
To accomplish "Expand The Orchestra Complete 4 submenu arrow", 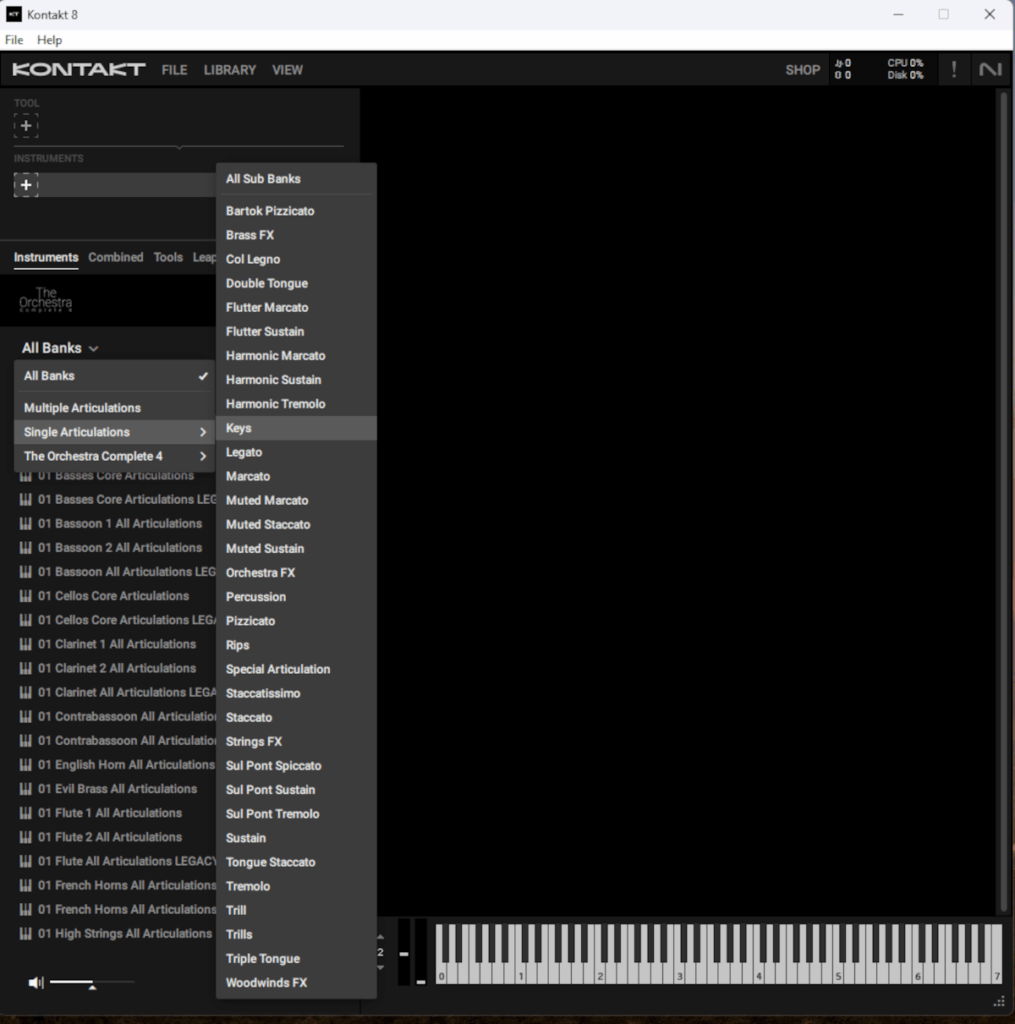I will 202,456.
